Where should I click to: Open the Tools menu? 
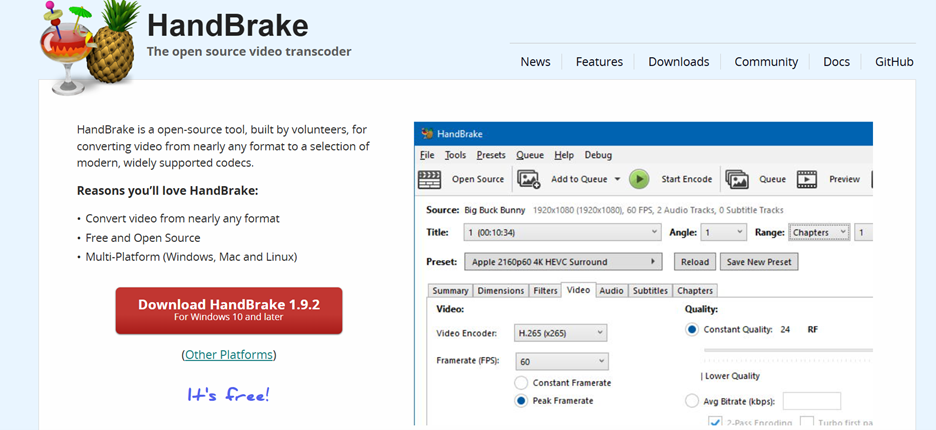[455, 155]
